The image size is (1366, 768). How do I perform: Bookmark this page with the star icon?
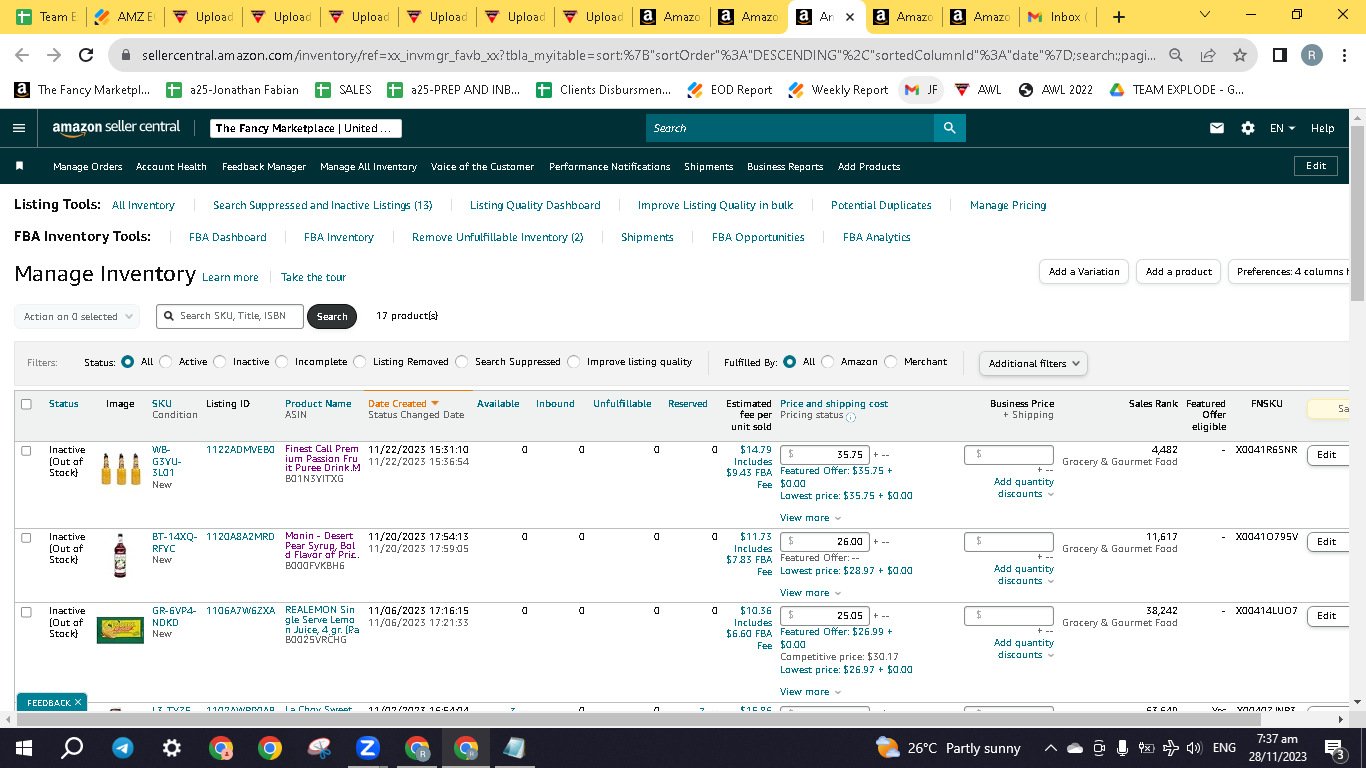pos(1240,55)
